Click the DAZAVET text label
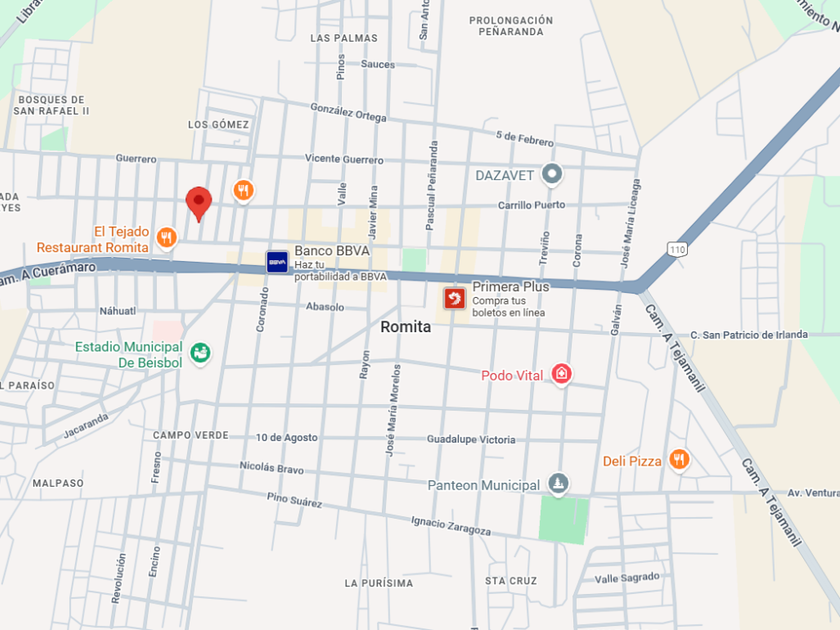 pyautogui.click(x=505, y=176)
